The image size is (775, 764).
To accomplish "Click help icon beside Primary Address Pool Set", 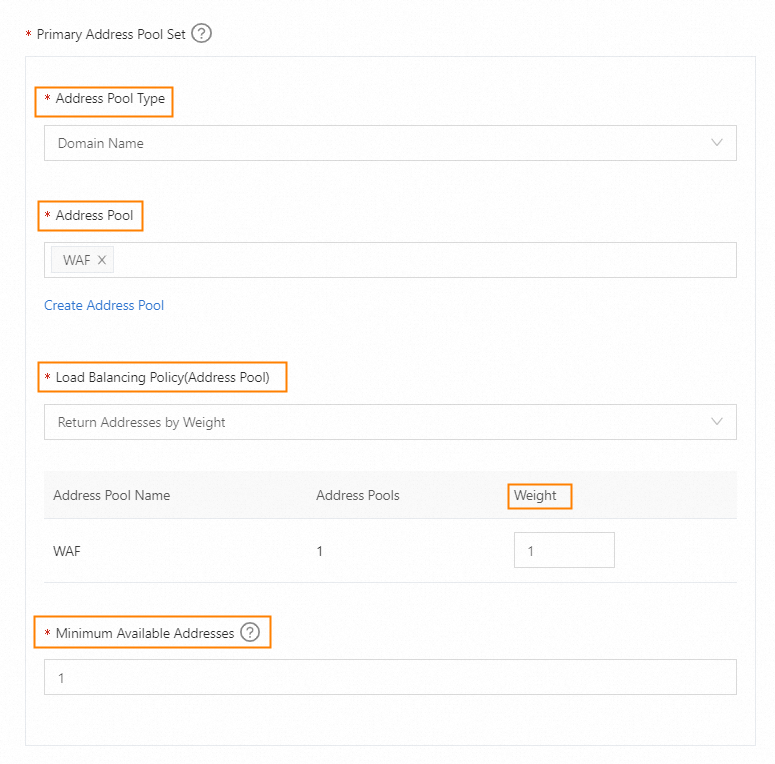I will point(202,34).
